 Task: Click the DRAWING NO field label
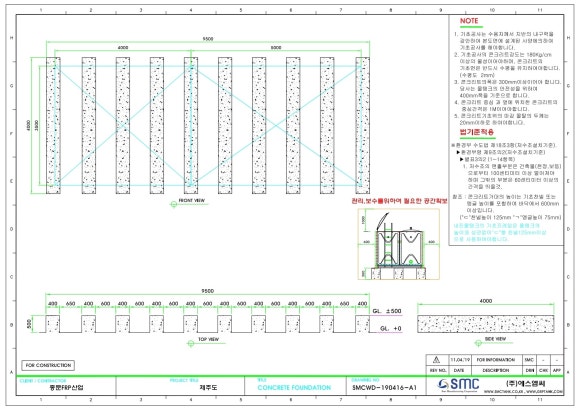tap(365, 380)
